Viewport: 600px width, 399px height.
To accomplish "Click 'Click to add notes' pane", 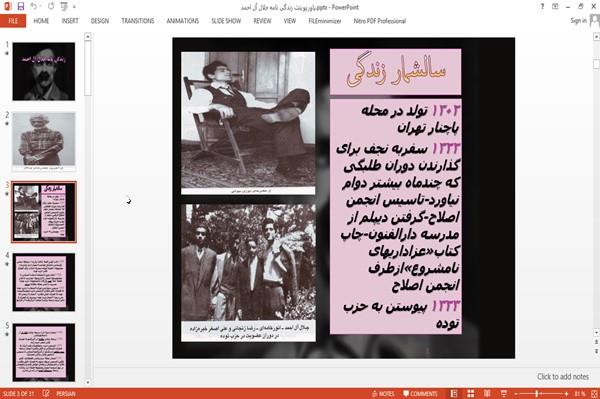I will point(562,376).
